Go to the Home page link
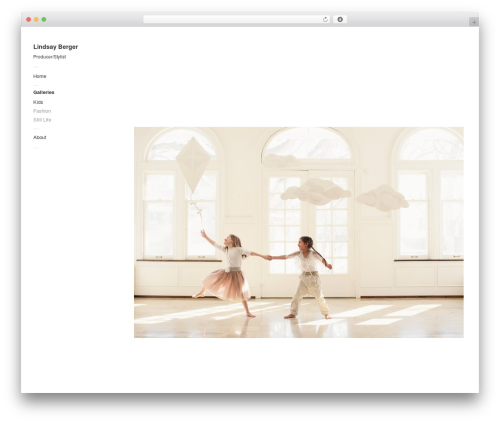Screen dimensions: 500x423 (x=40, y=76)
